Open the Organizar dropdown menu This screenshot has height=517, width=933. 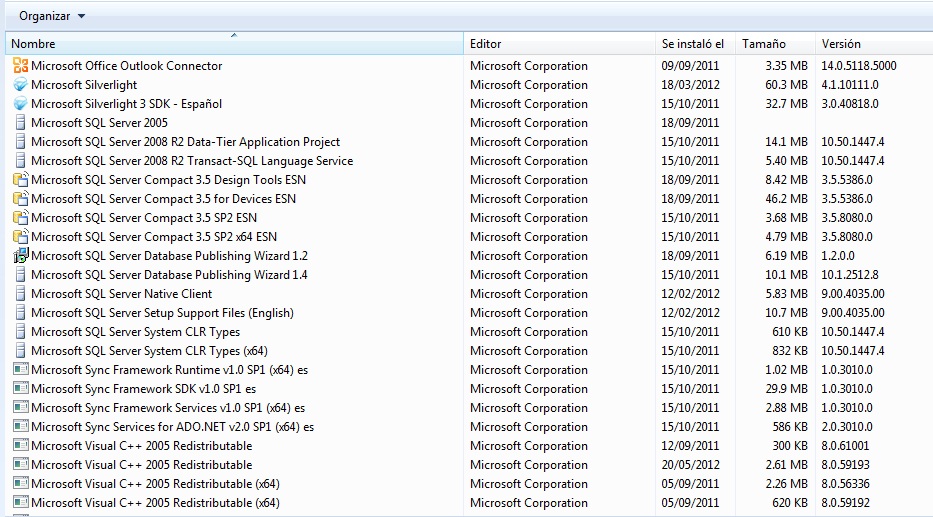pos(52,16)
